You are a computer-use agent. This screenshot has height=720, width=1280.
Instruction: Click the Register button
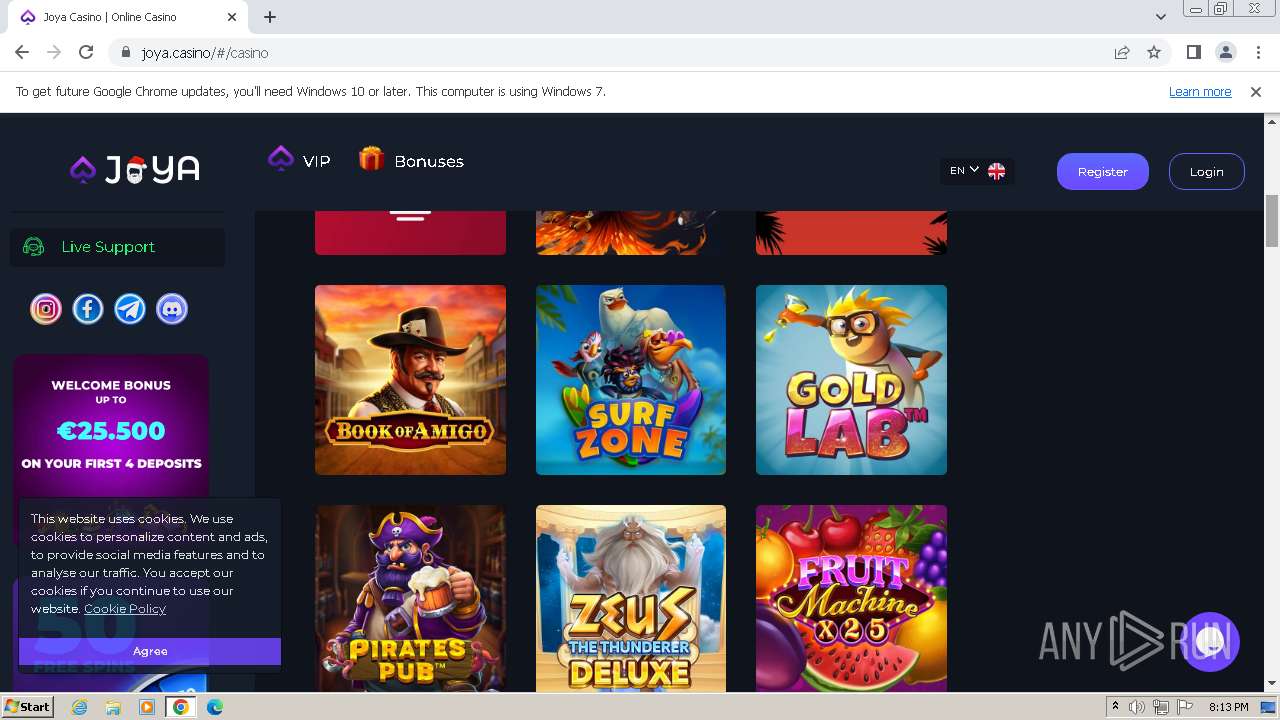(x=1103, y=172)
